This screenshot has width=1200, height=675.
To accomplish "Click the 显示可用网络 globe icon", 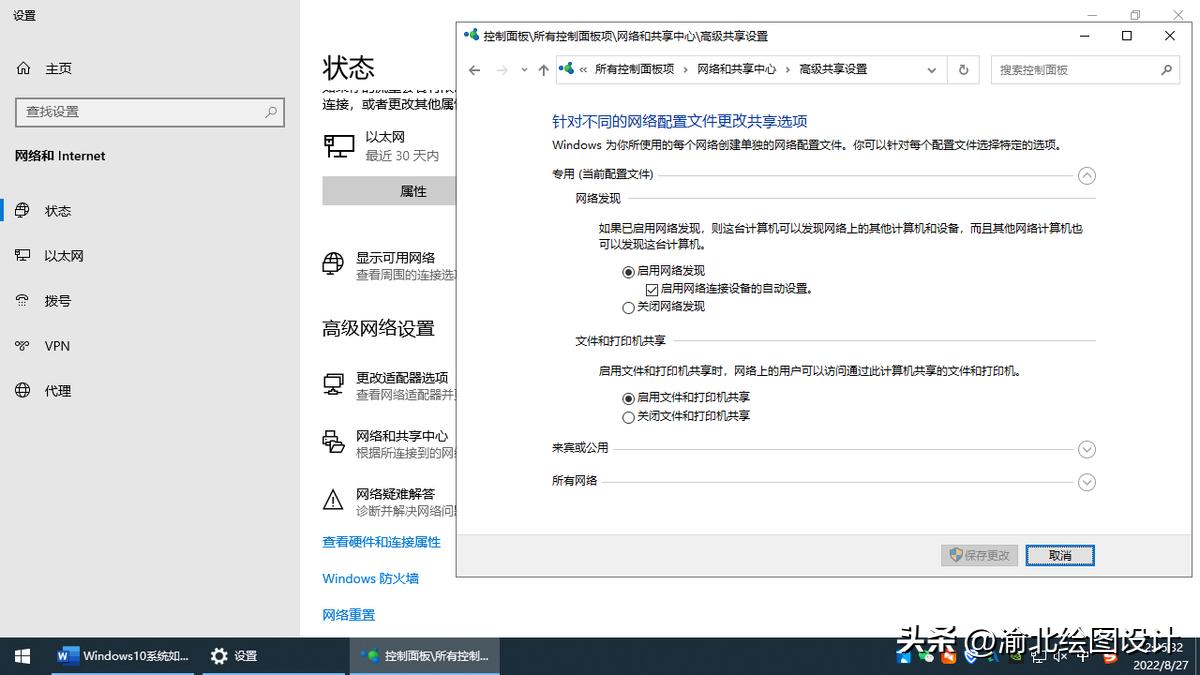I will tap(331, 265).
